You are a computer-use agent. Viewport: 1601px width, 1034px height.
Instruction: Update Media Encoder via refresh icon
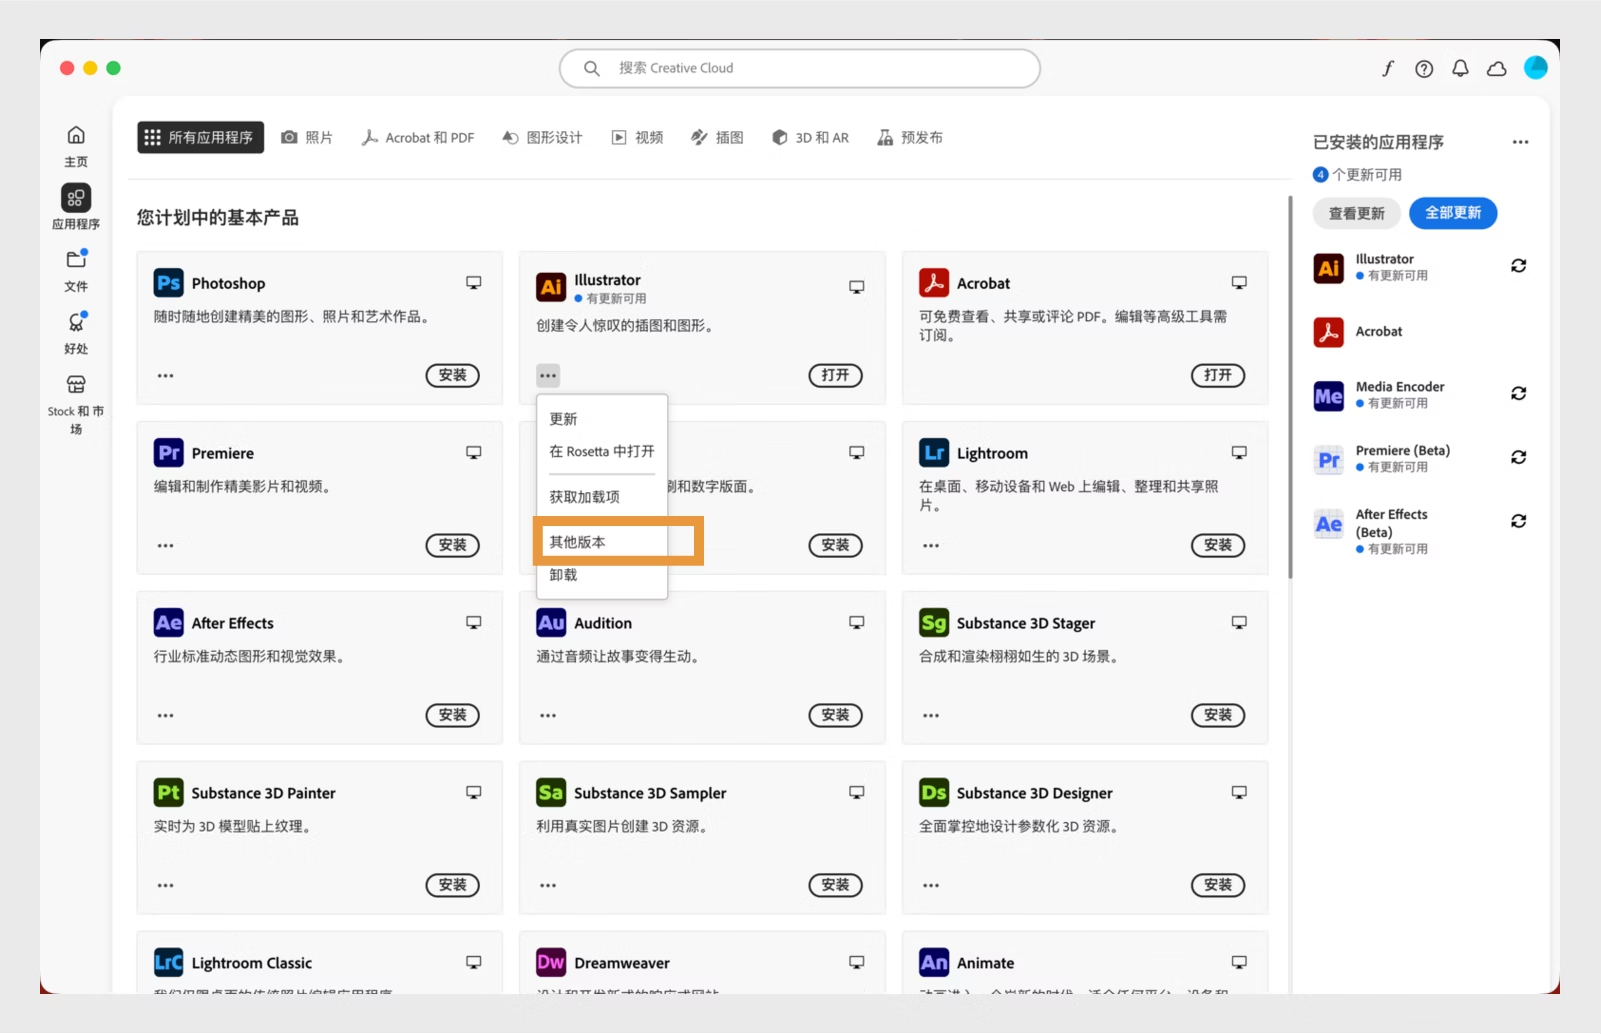(1518, 394)
